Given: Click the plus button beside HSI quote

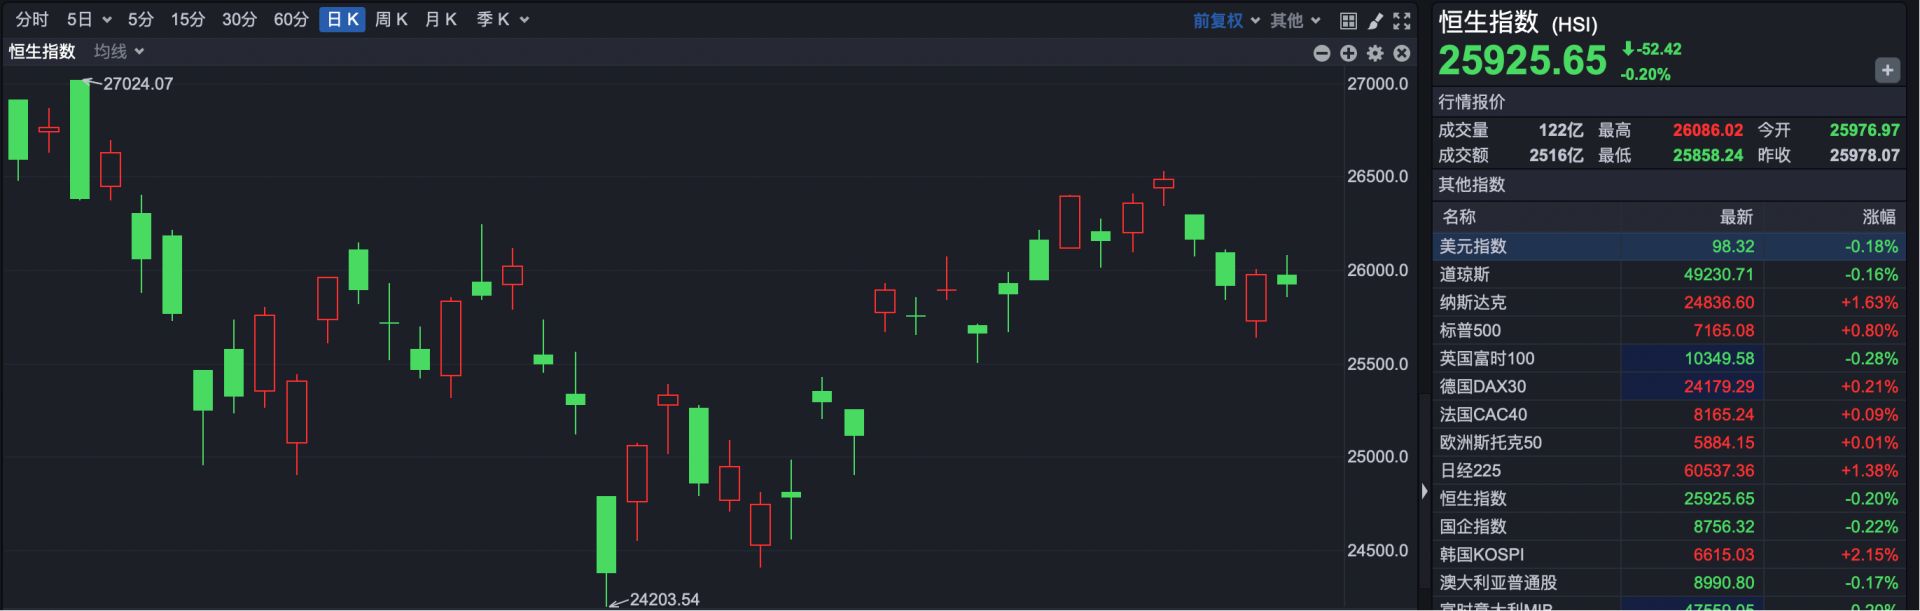Looking at the screenshot, I should coord(1887,70).
